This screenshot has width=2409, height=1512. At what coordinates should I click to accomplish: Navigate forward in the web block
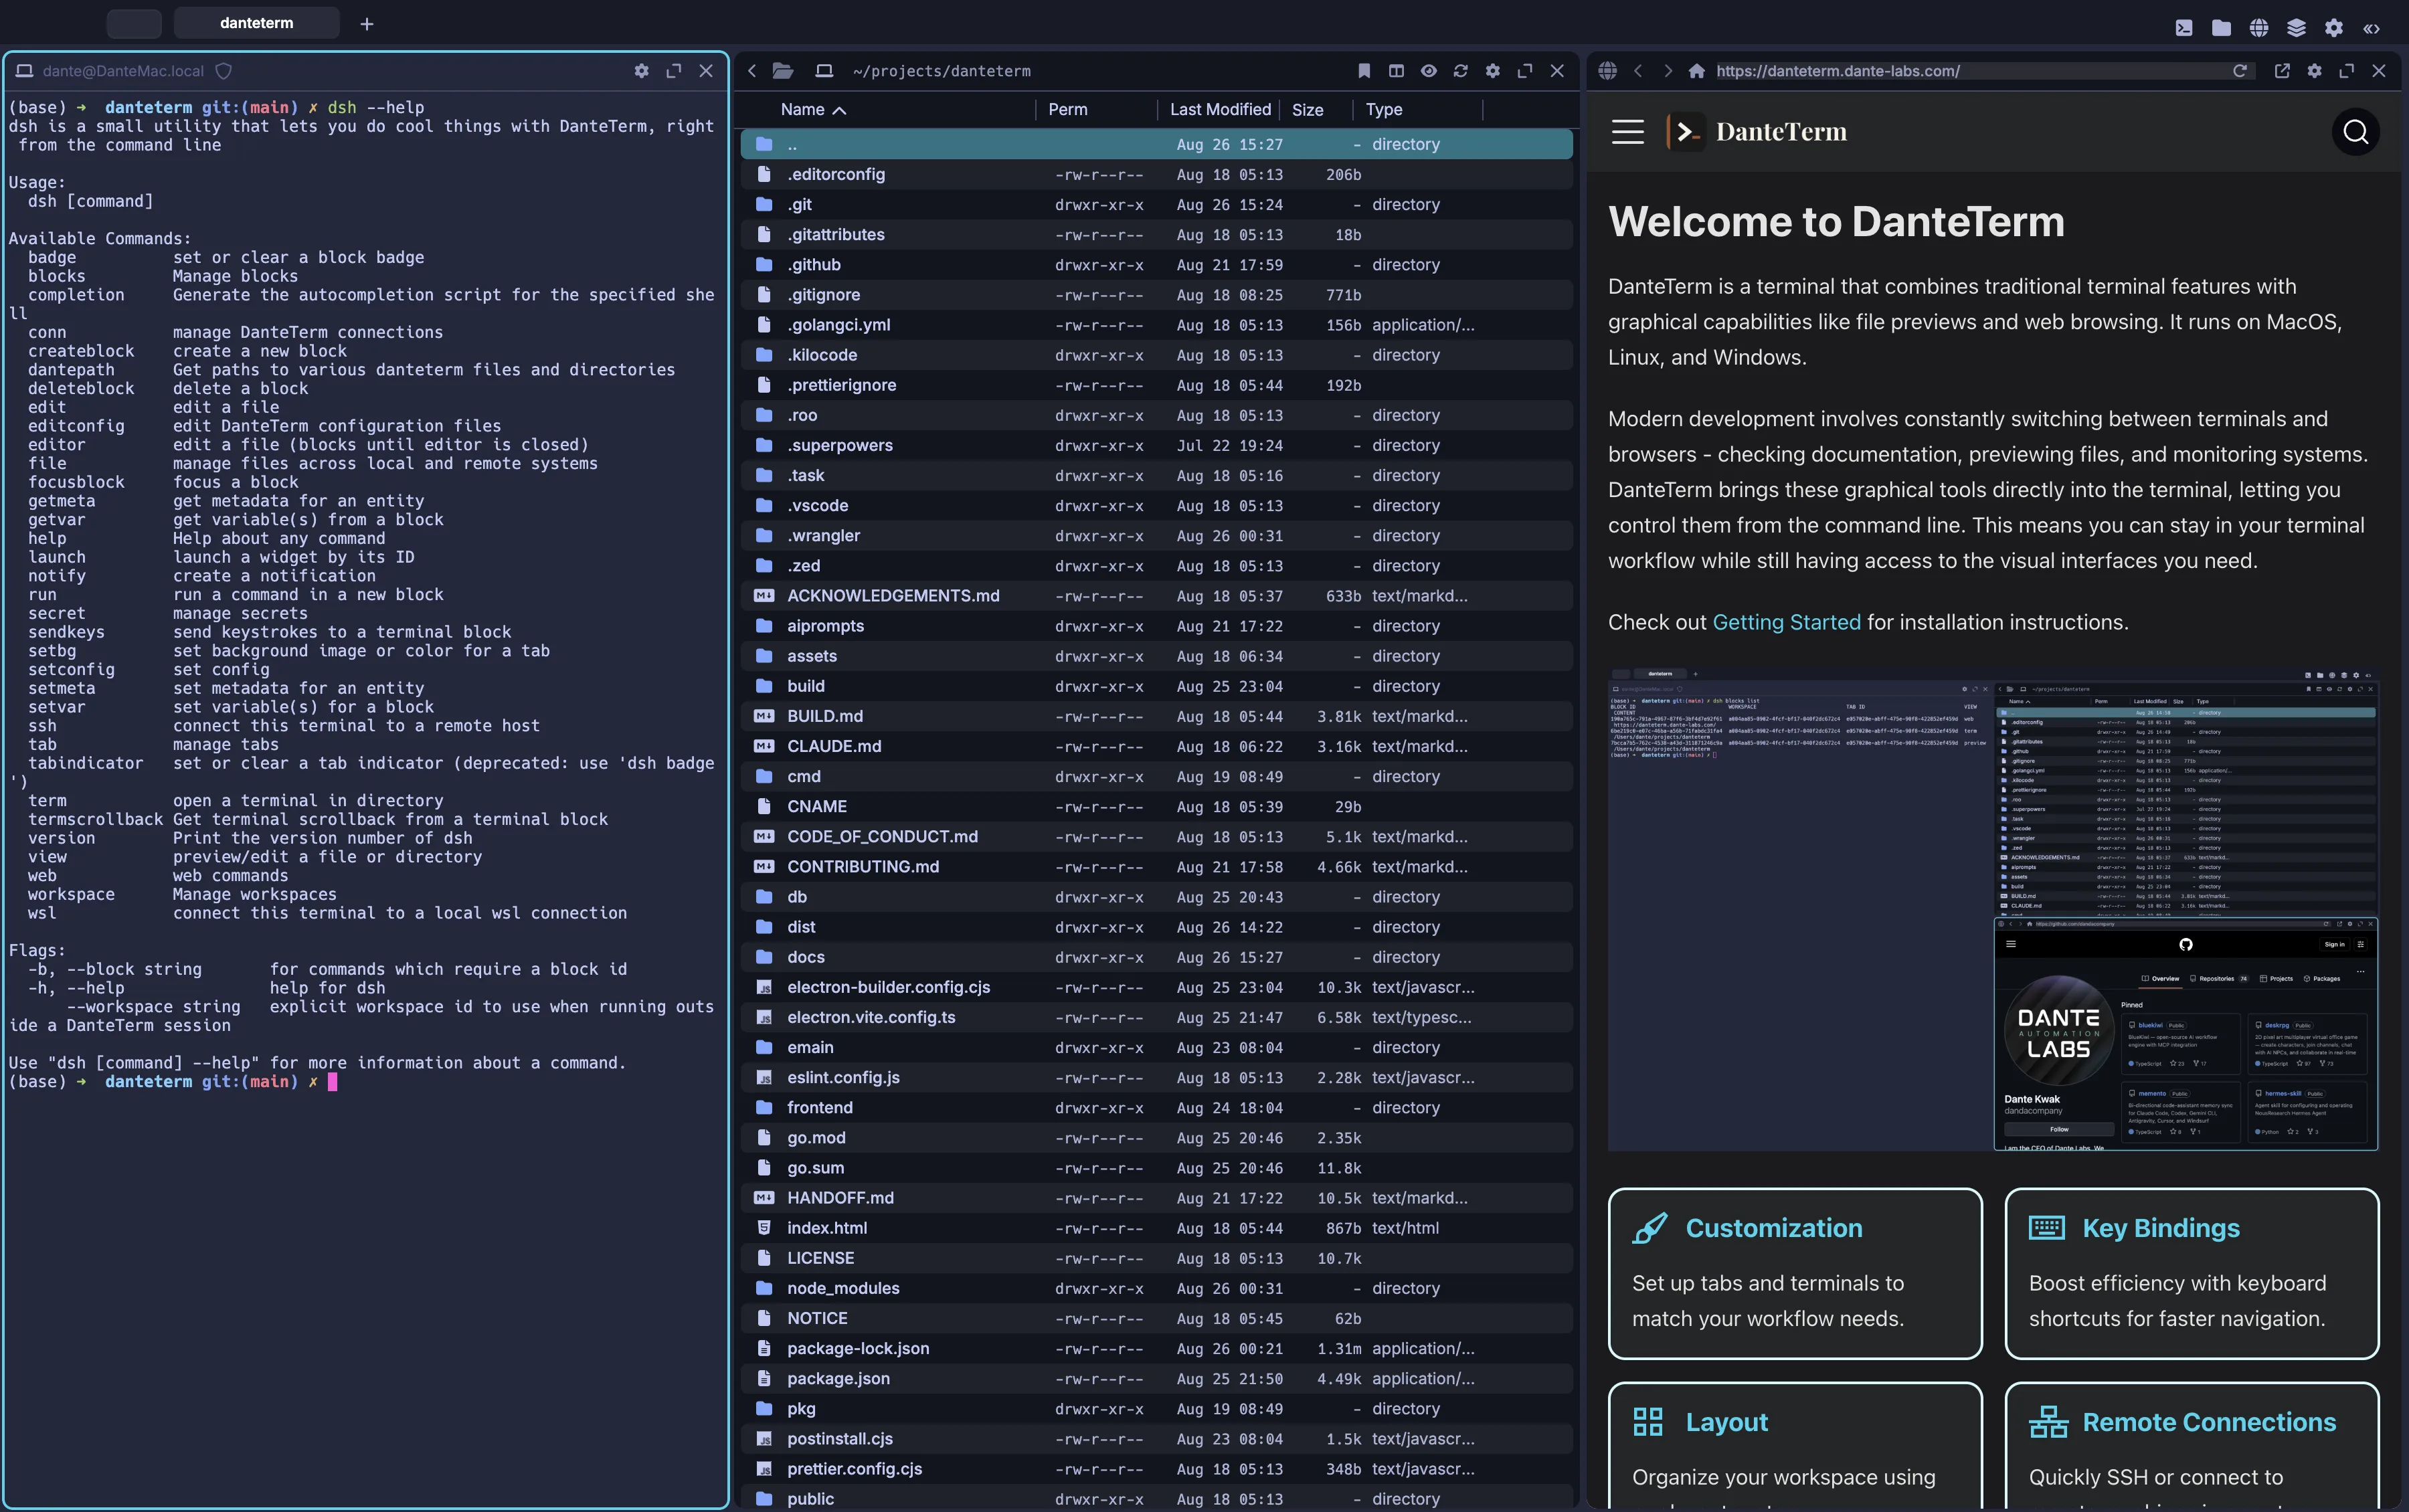1667,71
